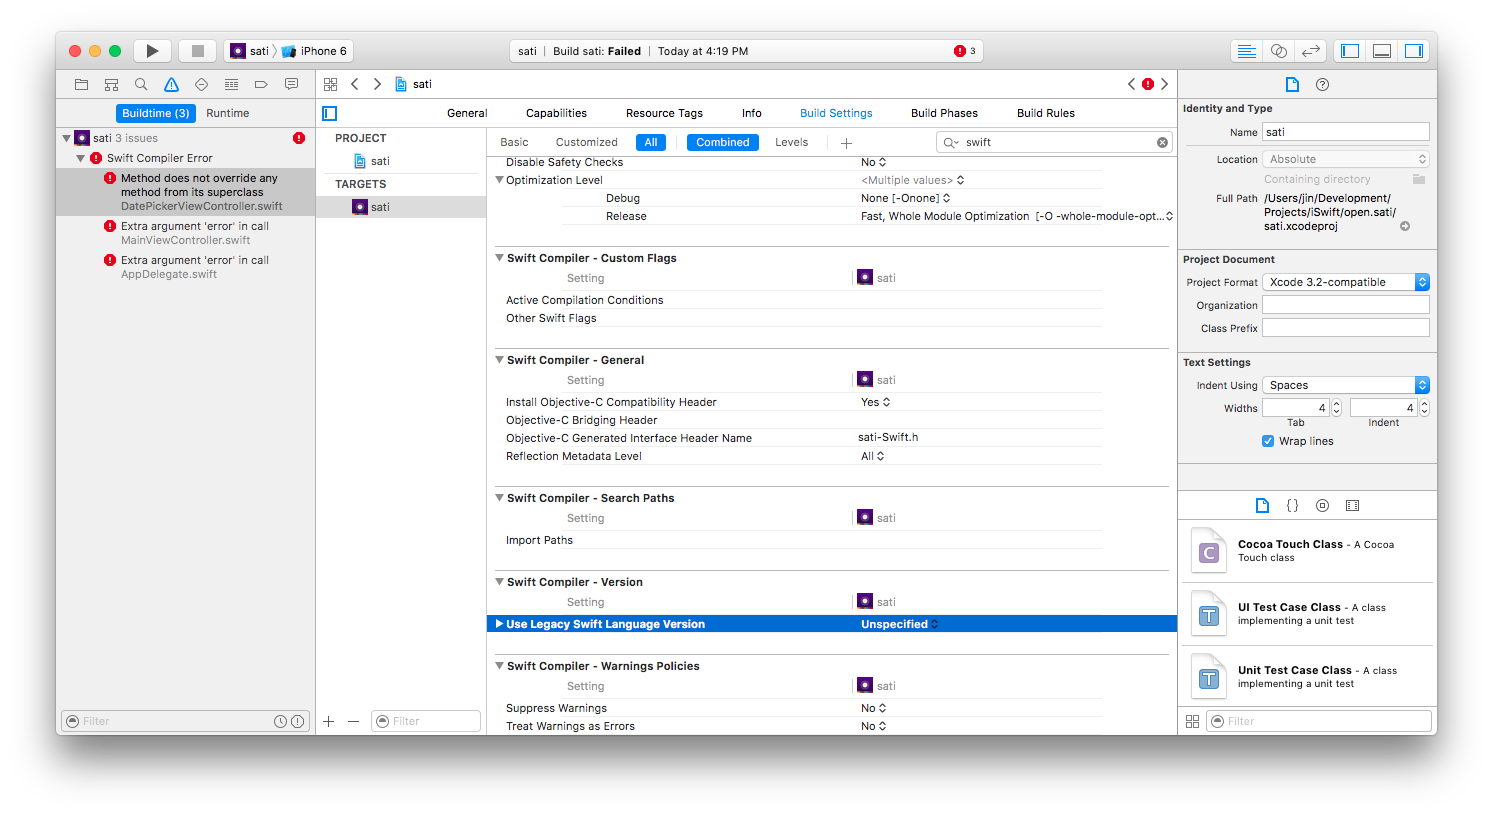Screen dimensions: 1493x815
Task: Open the Info tab
Action: (x=752, y=113)
